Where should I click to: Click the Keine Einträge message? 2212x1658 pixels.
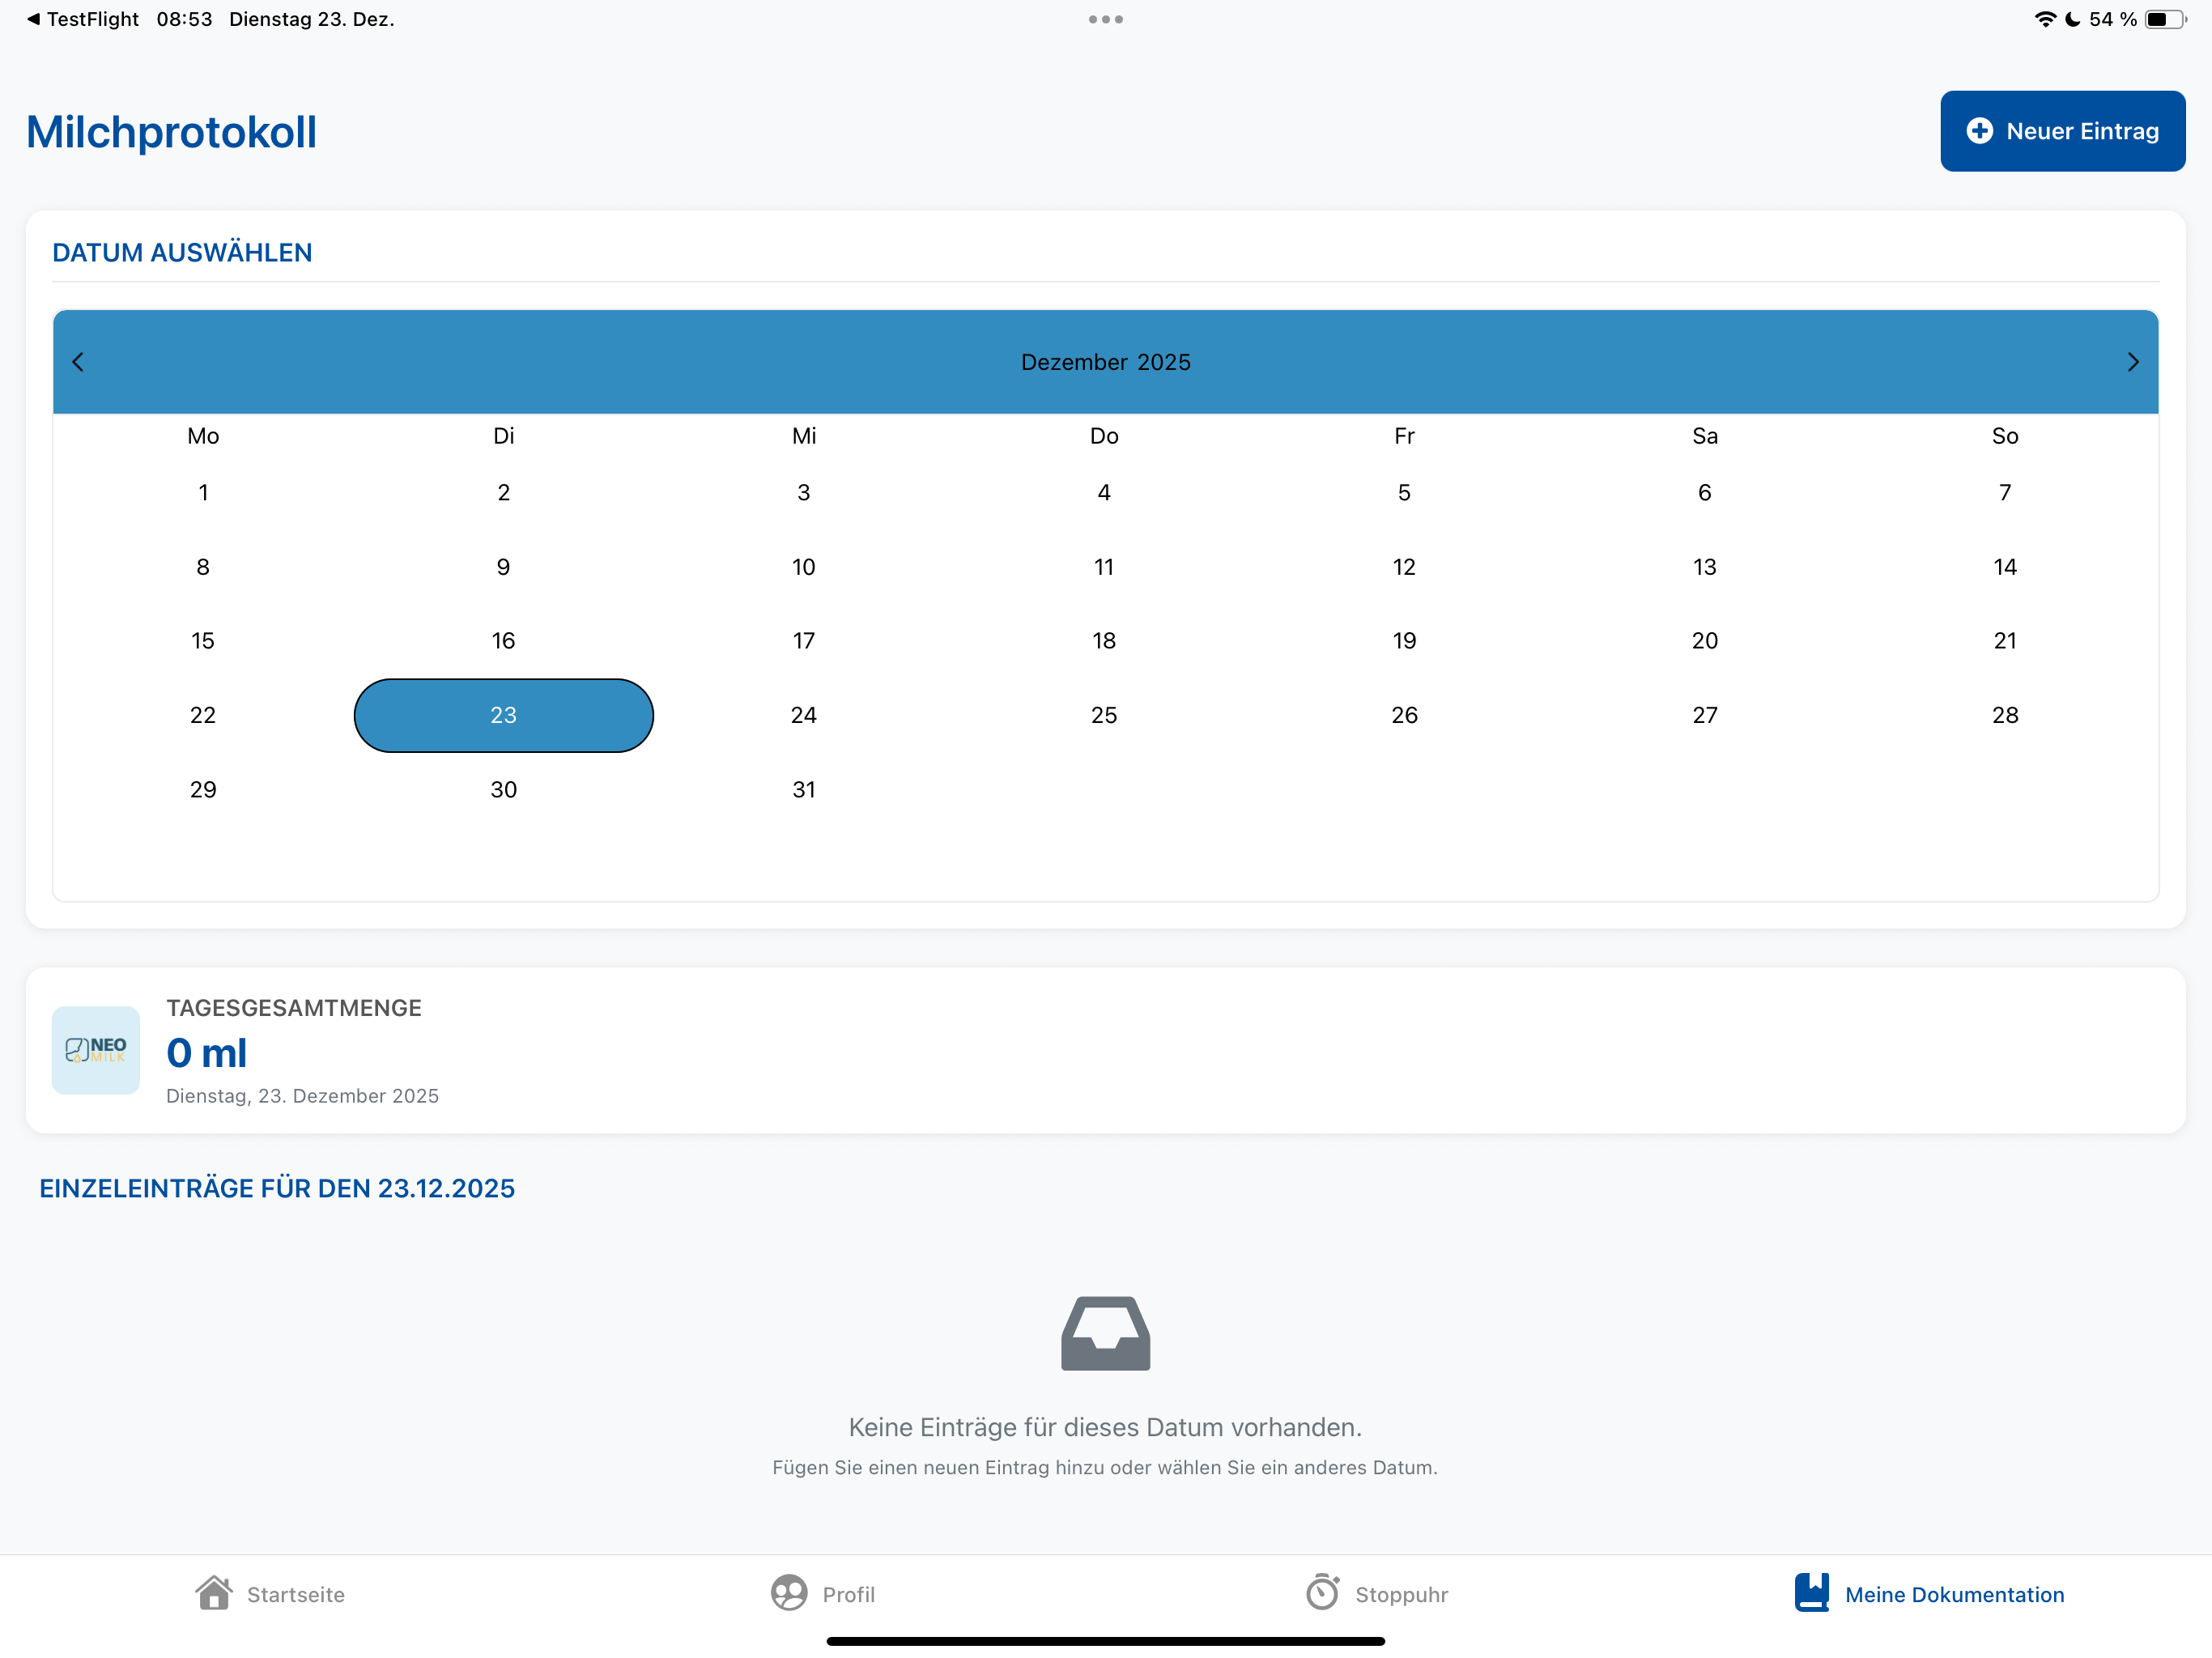point(1105,1427)
